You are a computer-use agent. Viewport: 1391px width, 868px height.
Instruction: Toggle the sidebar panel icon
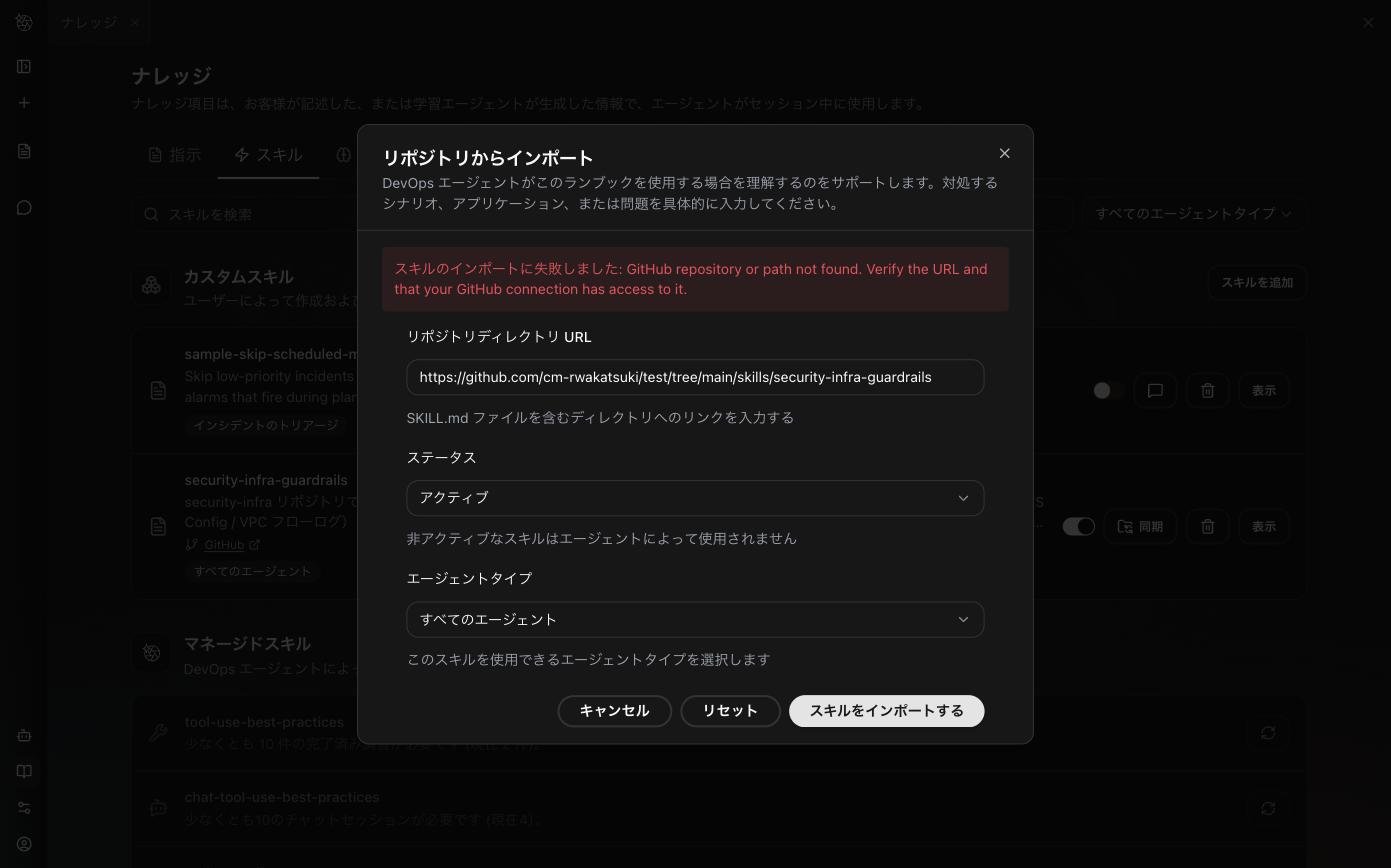coord(24,66)
